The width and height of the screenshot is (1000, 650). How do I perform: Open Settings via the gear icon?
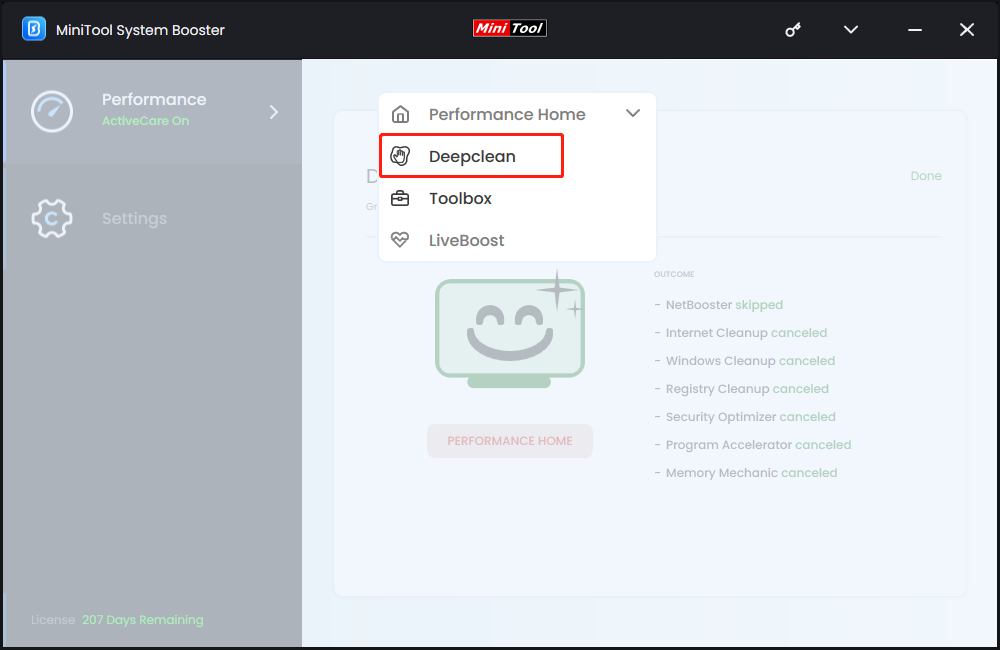[52, 218]
